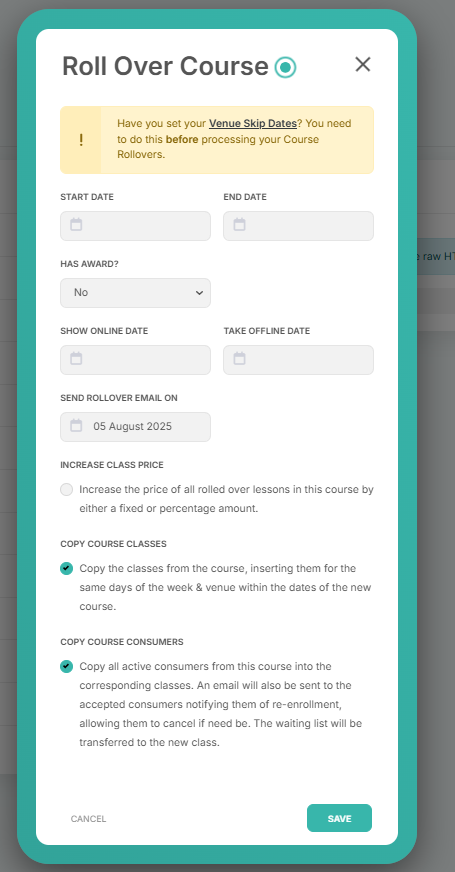Screen dimensions: 455x872
Task: Open the Venue Skip Dates link
Action: pos(253,123)
